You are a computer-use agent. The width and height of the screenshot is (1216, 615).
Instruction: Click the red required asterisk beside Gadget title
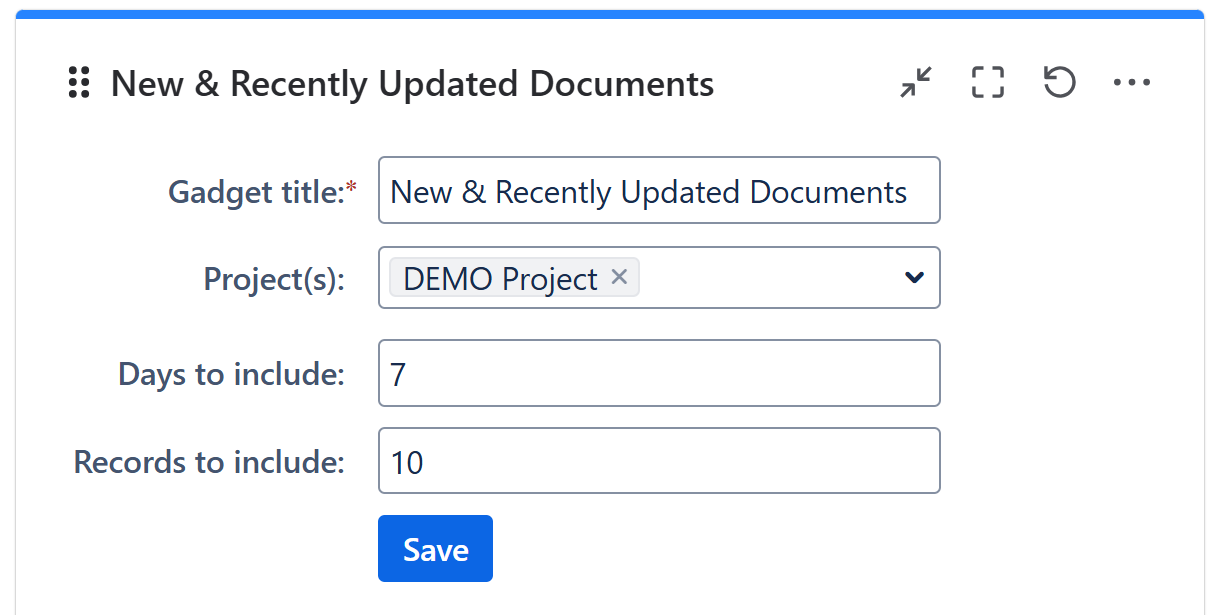(x=352, y=188)
